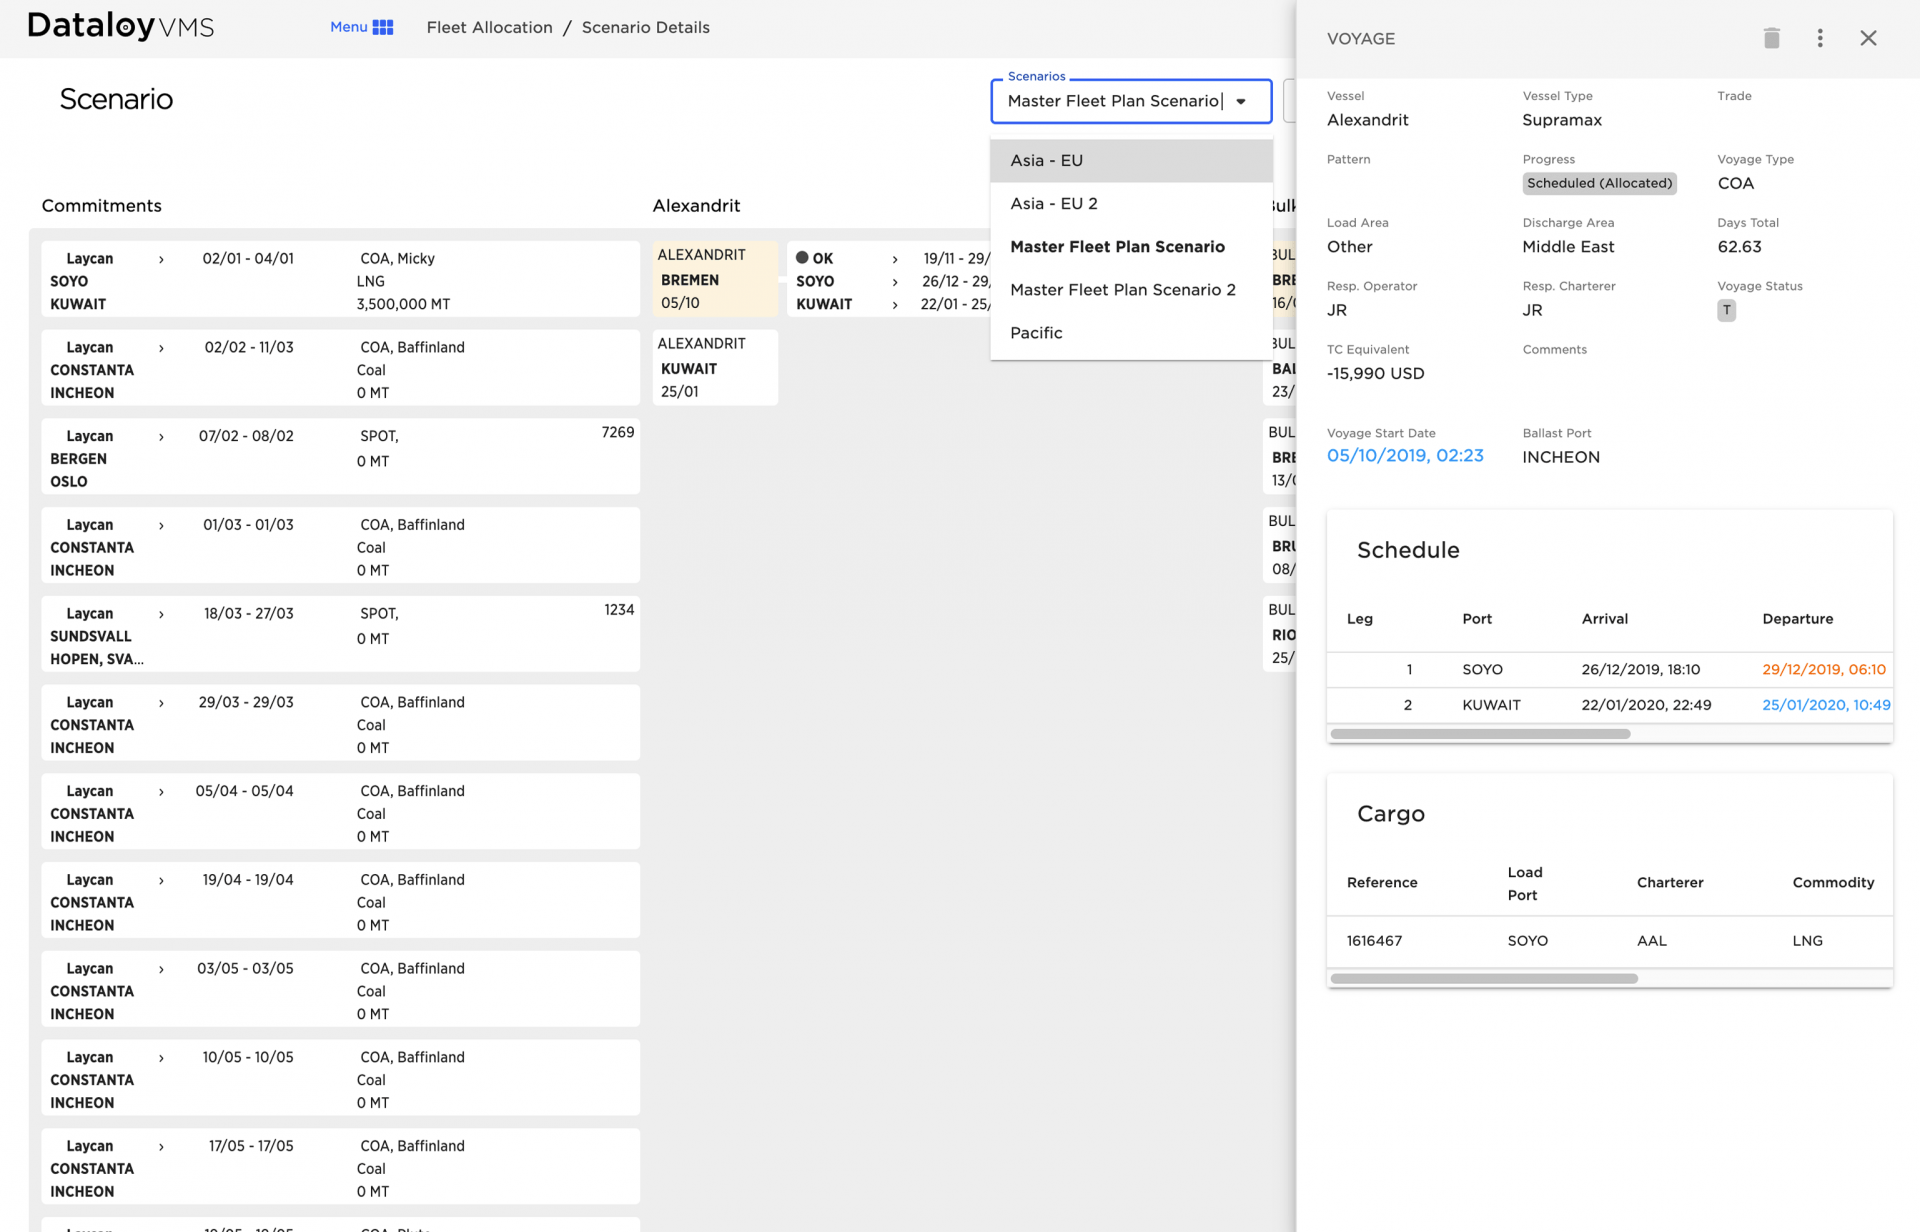The height and width of the screenshot is (1232, 1920).
Task: Select Master Fleet Plan Scenario 2
Action: click(1122, 290)
